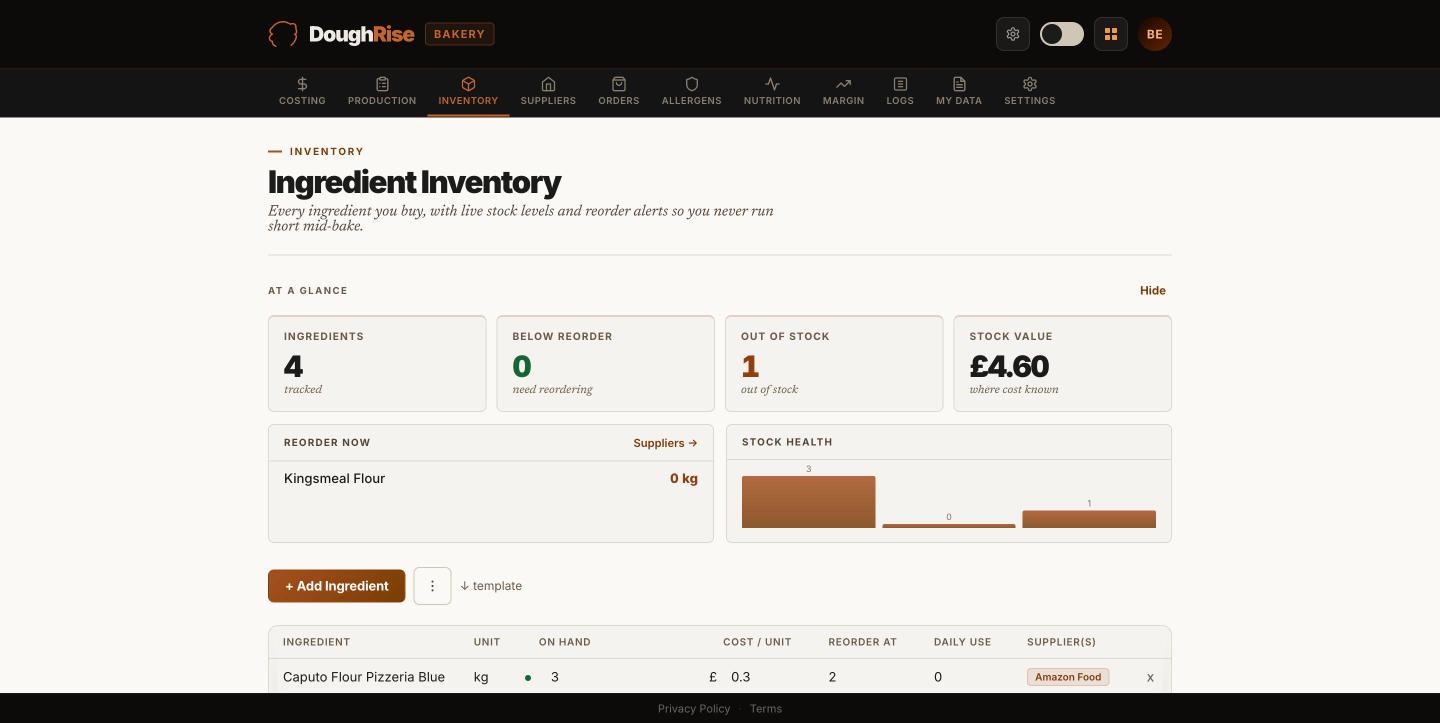
Task: Click the Nutrition pulse icon
Action: (772, 84)
